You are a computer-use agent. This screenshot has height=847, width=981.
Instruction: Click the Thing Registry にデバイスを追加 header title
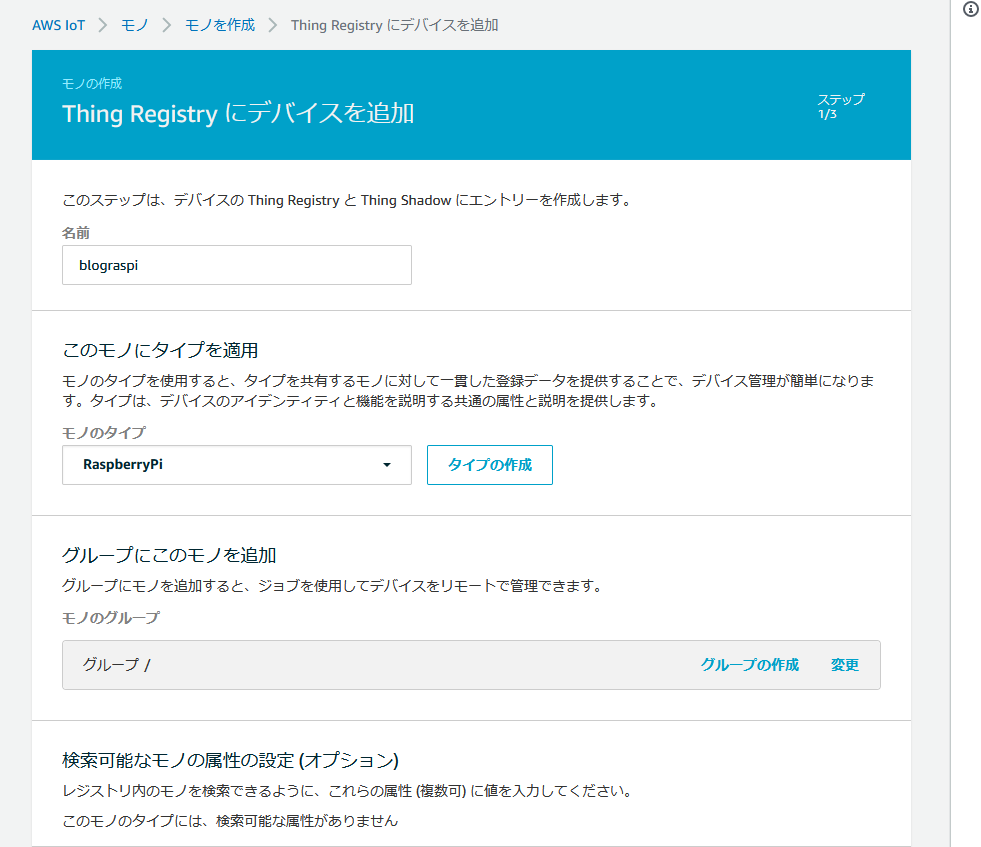tap(238, 114)
